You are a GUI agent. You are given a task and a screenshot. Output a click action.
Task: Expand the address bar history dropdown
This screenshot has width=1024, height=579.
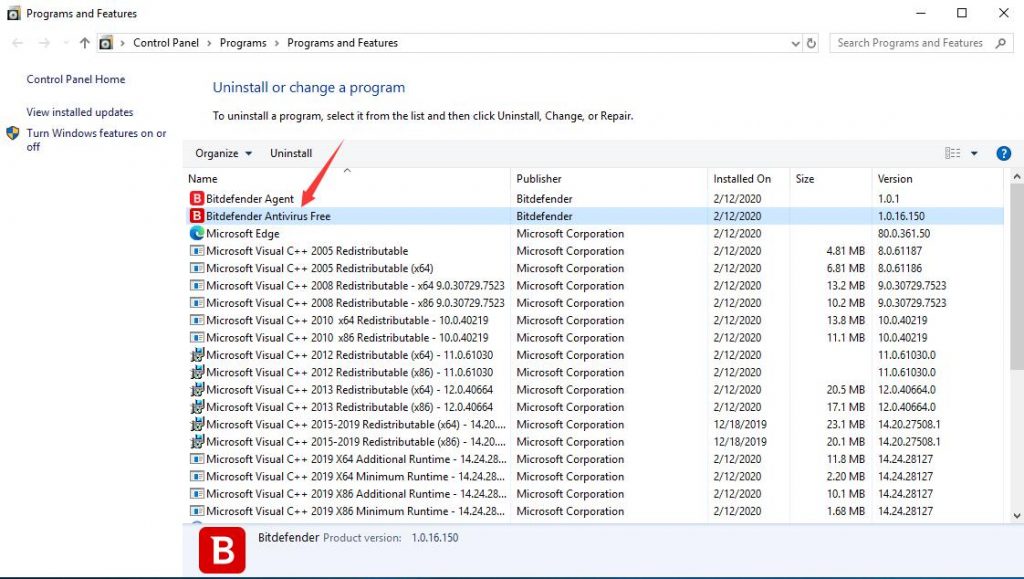pos(795,43)
